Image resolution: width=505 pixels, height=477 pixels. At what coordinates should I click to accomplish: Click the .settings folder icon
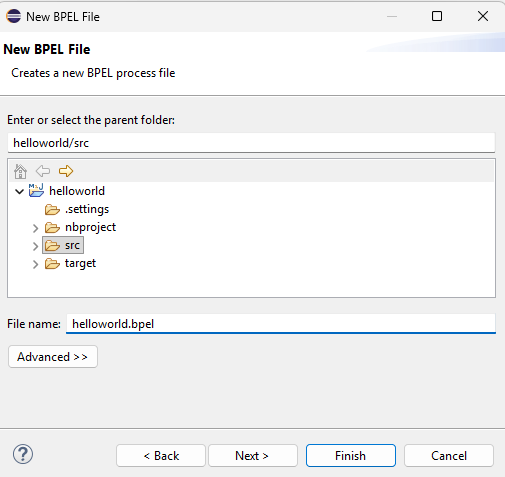click(x=52, y=210)
